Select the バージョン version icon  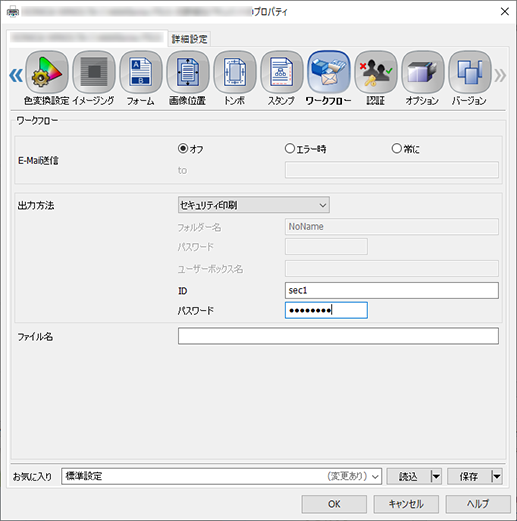[470, 72]
